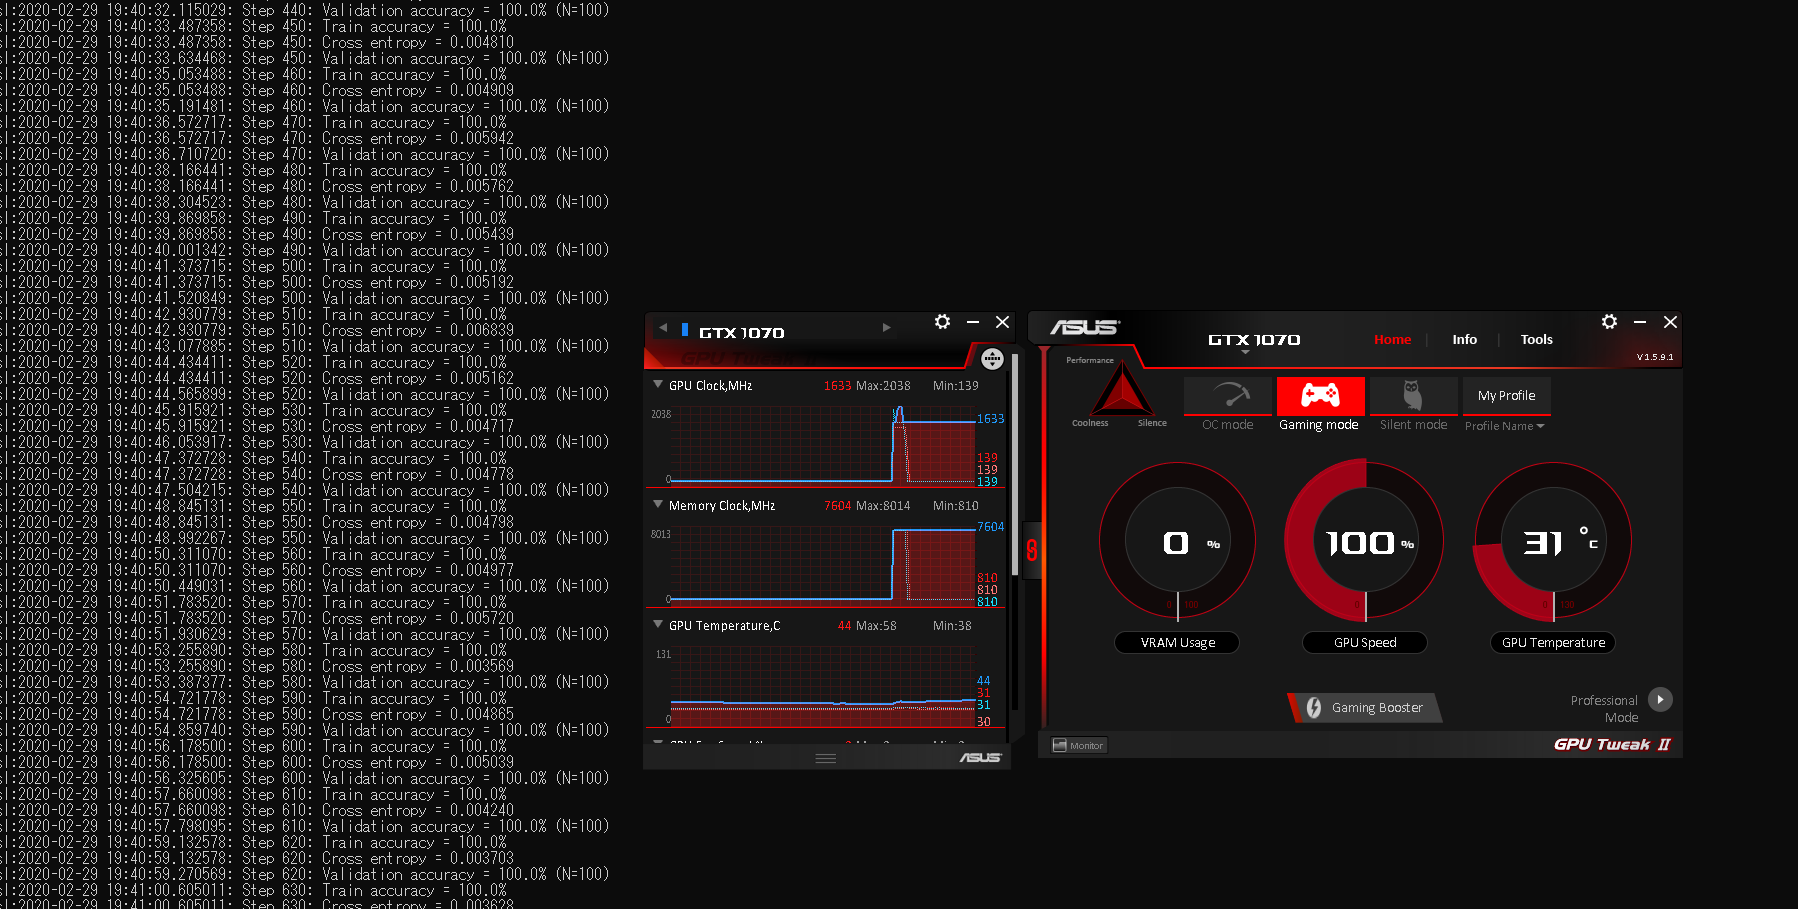Screen dimensions: 1798x909
Task: Click the Silence label under triangle
Action: point(1152,423)
